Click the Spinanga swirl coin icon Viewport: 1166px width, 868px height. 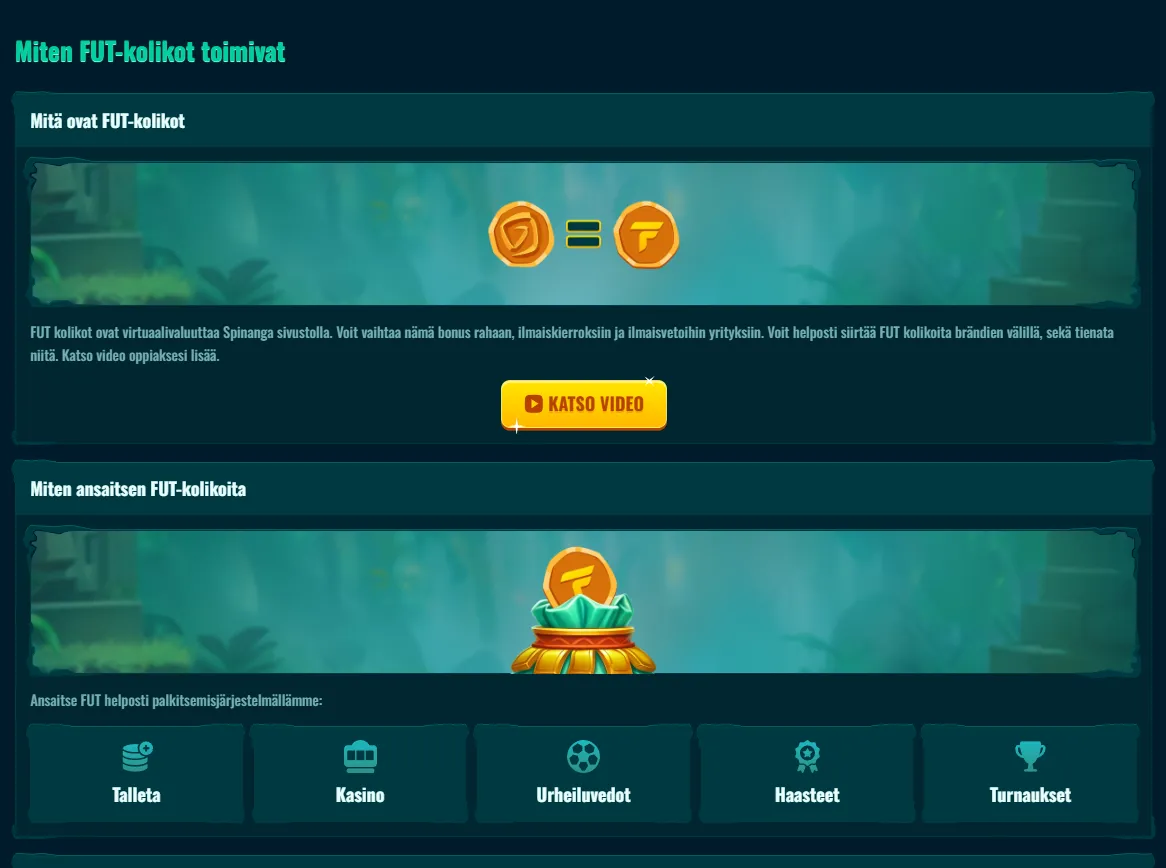pos(521,234)
